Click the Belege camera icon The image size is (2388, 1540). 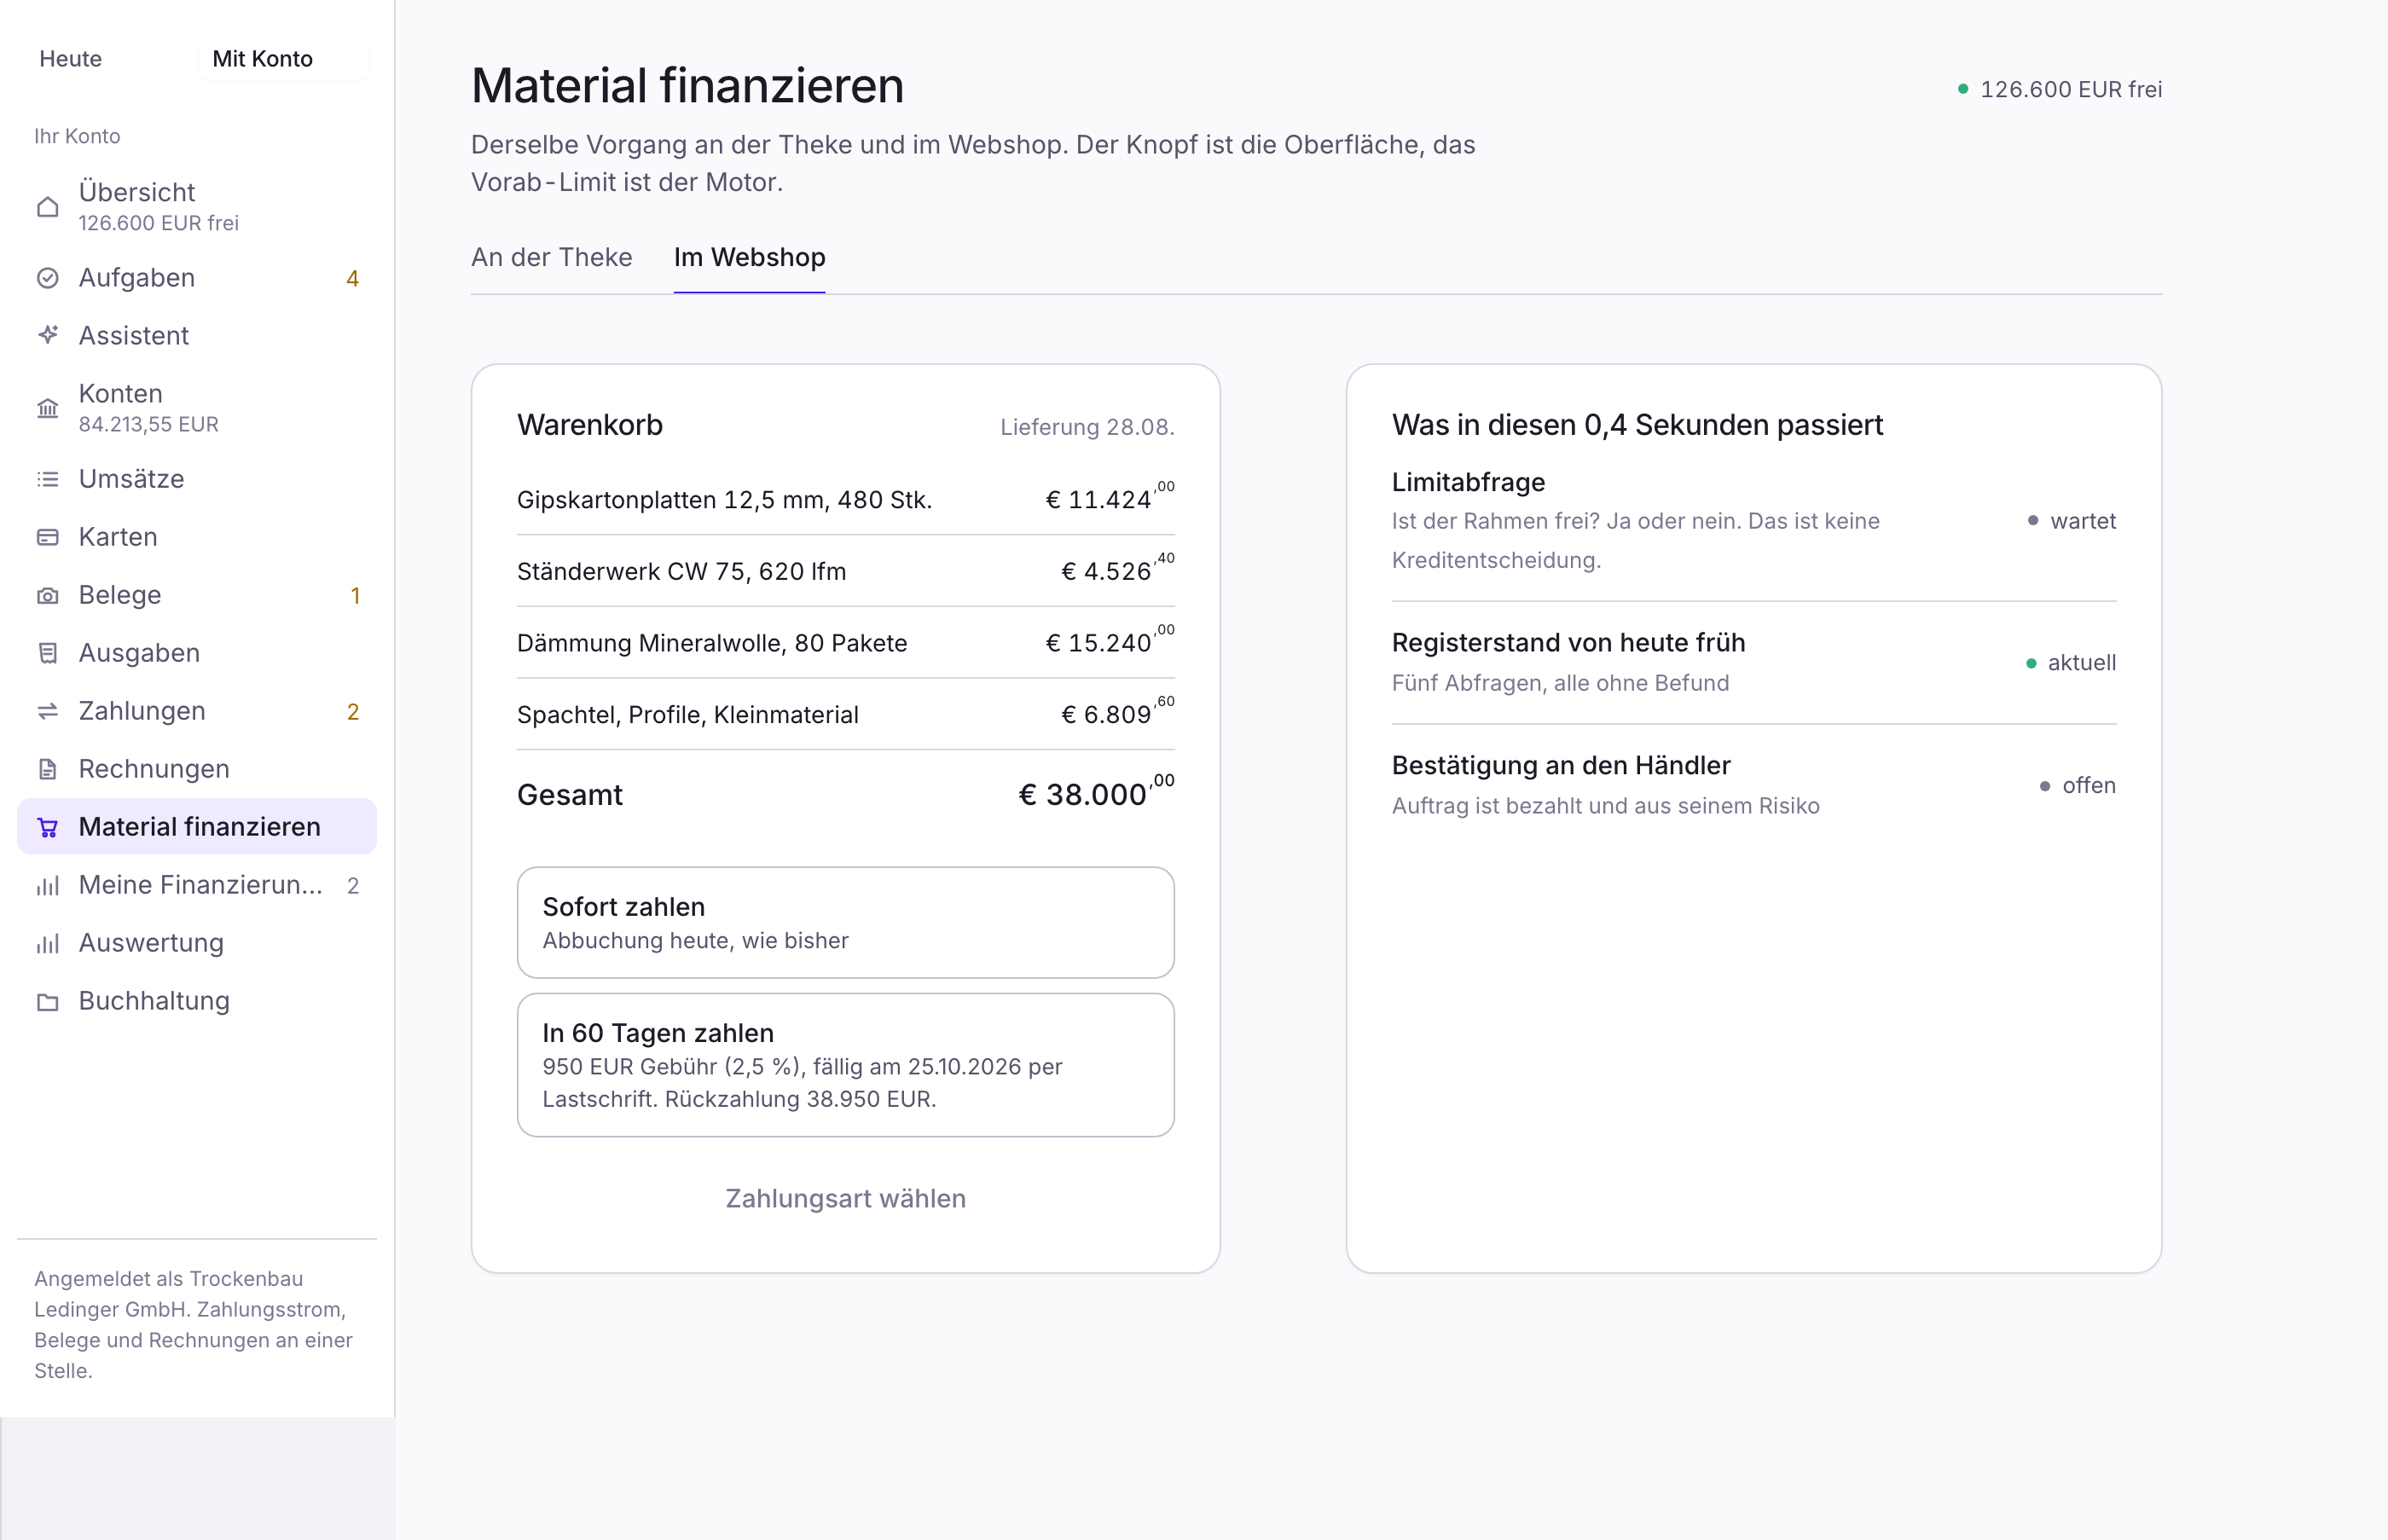(47, 595)
